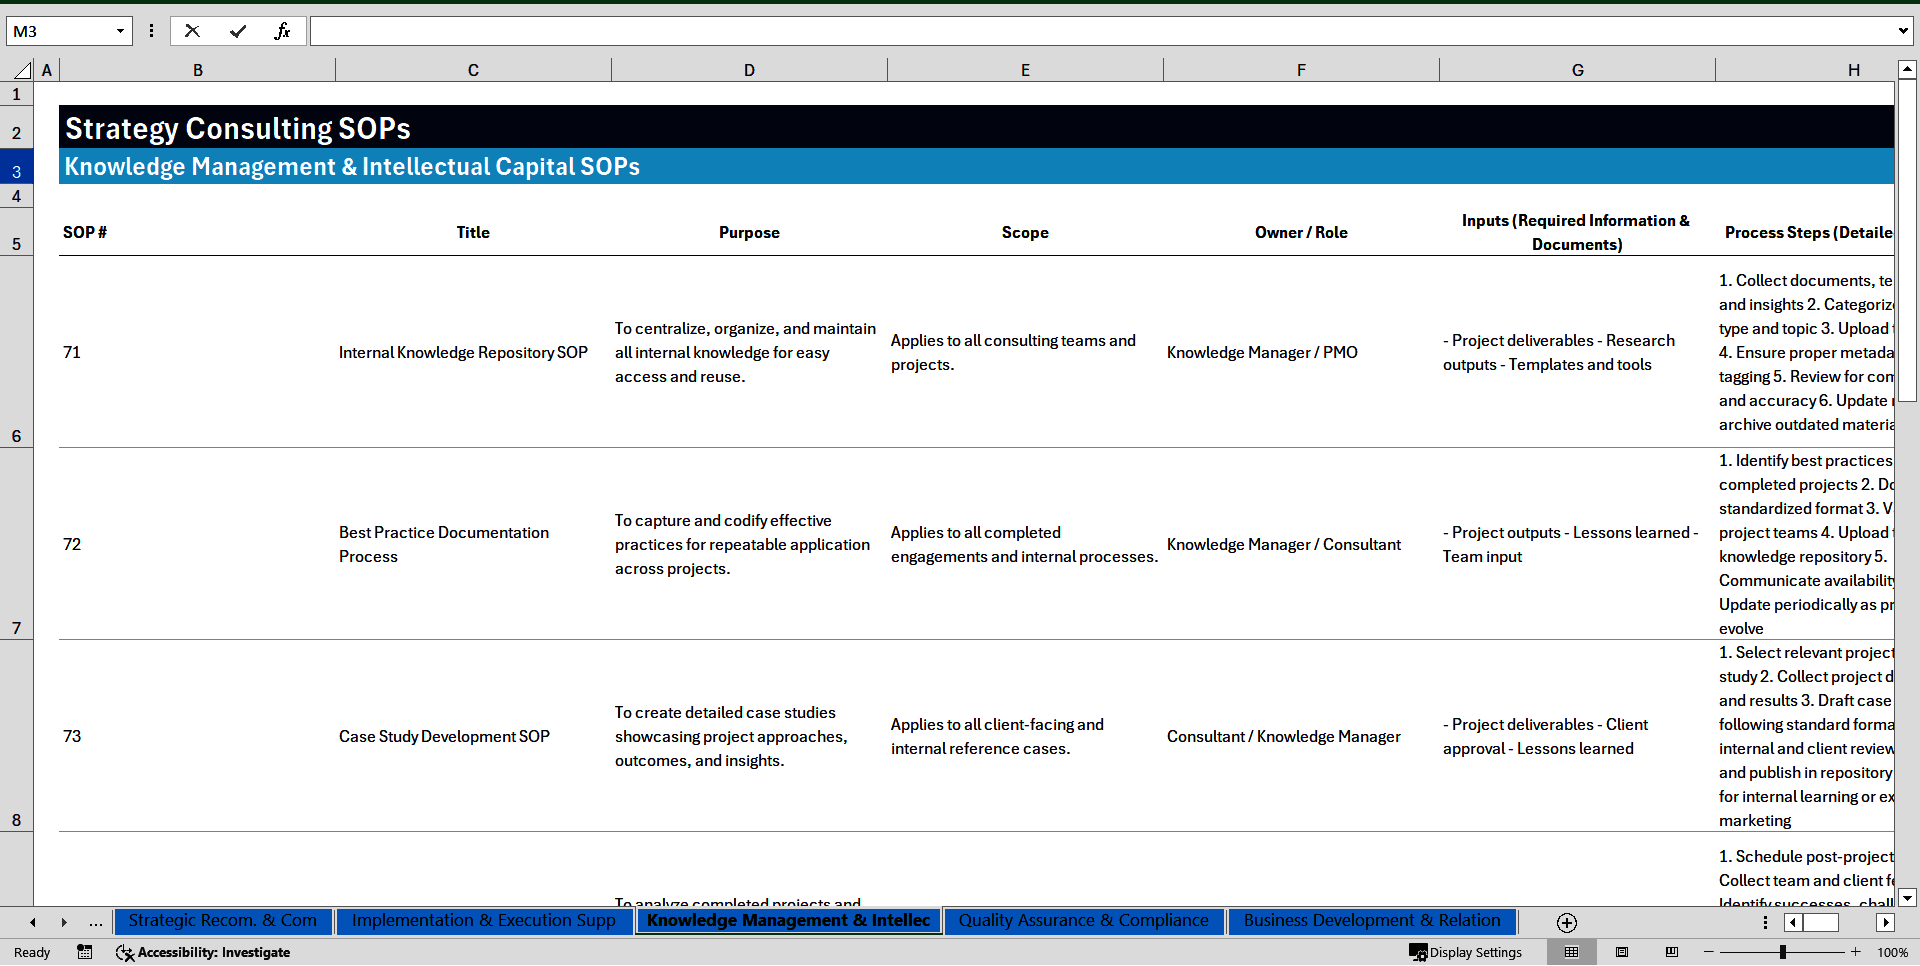Select 'Applies to all completed engagements' cell
This screenshot has width=1920, height=966.
(x=1025, y=544)
